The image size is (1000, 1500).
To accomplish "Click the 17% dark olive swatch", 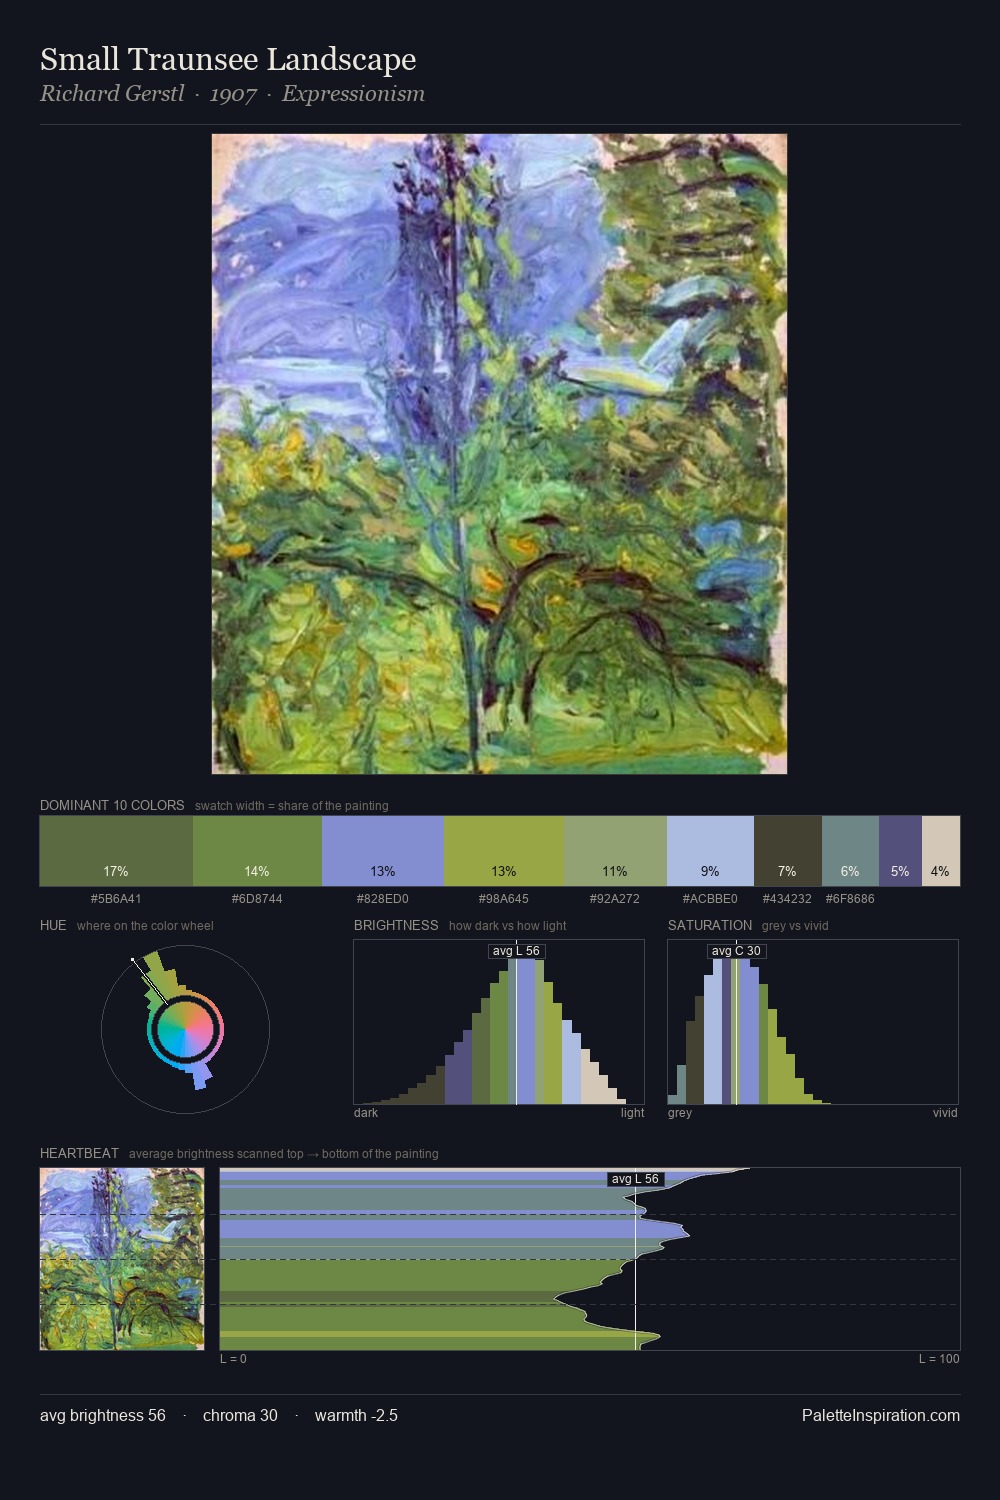I will [x=116, y=851].
